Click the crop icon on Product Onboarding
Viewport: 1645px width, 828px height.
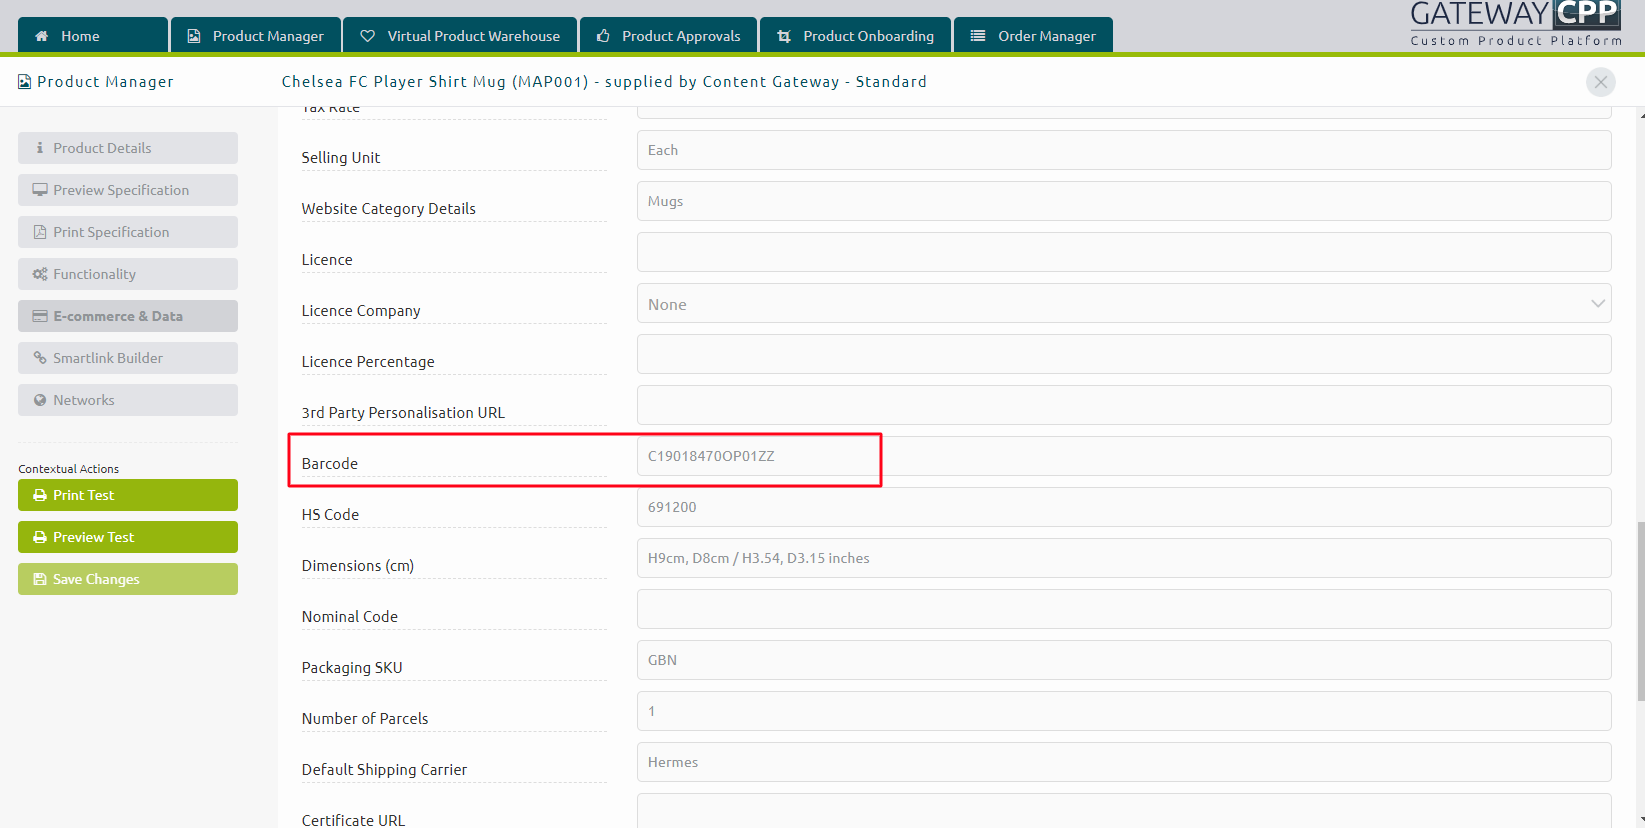[784, 36]
